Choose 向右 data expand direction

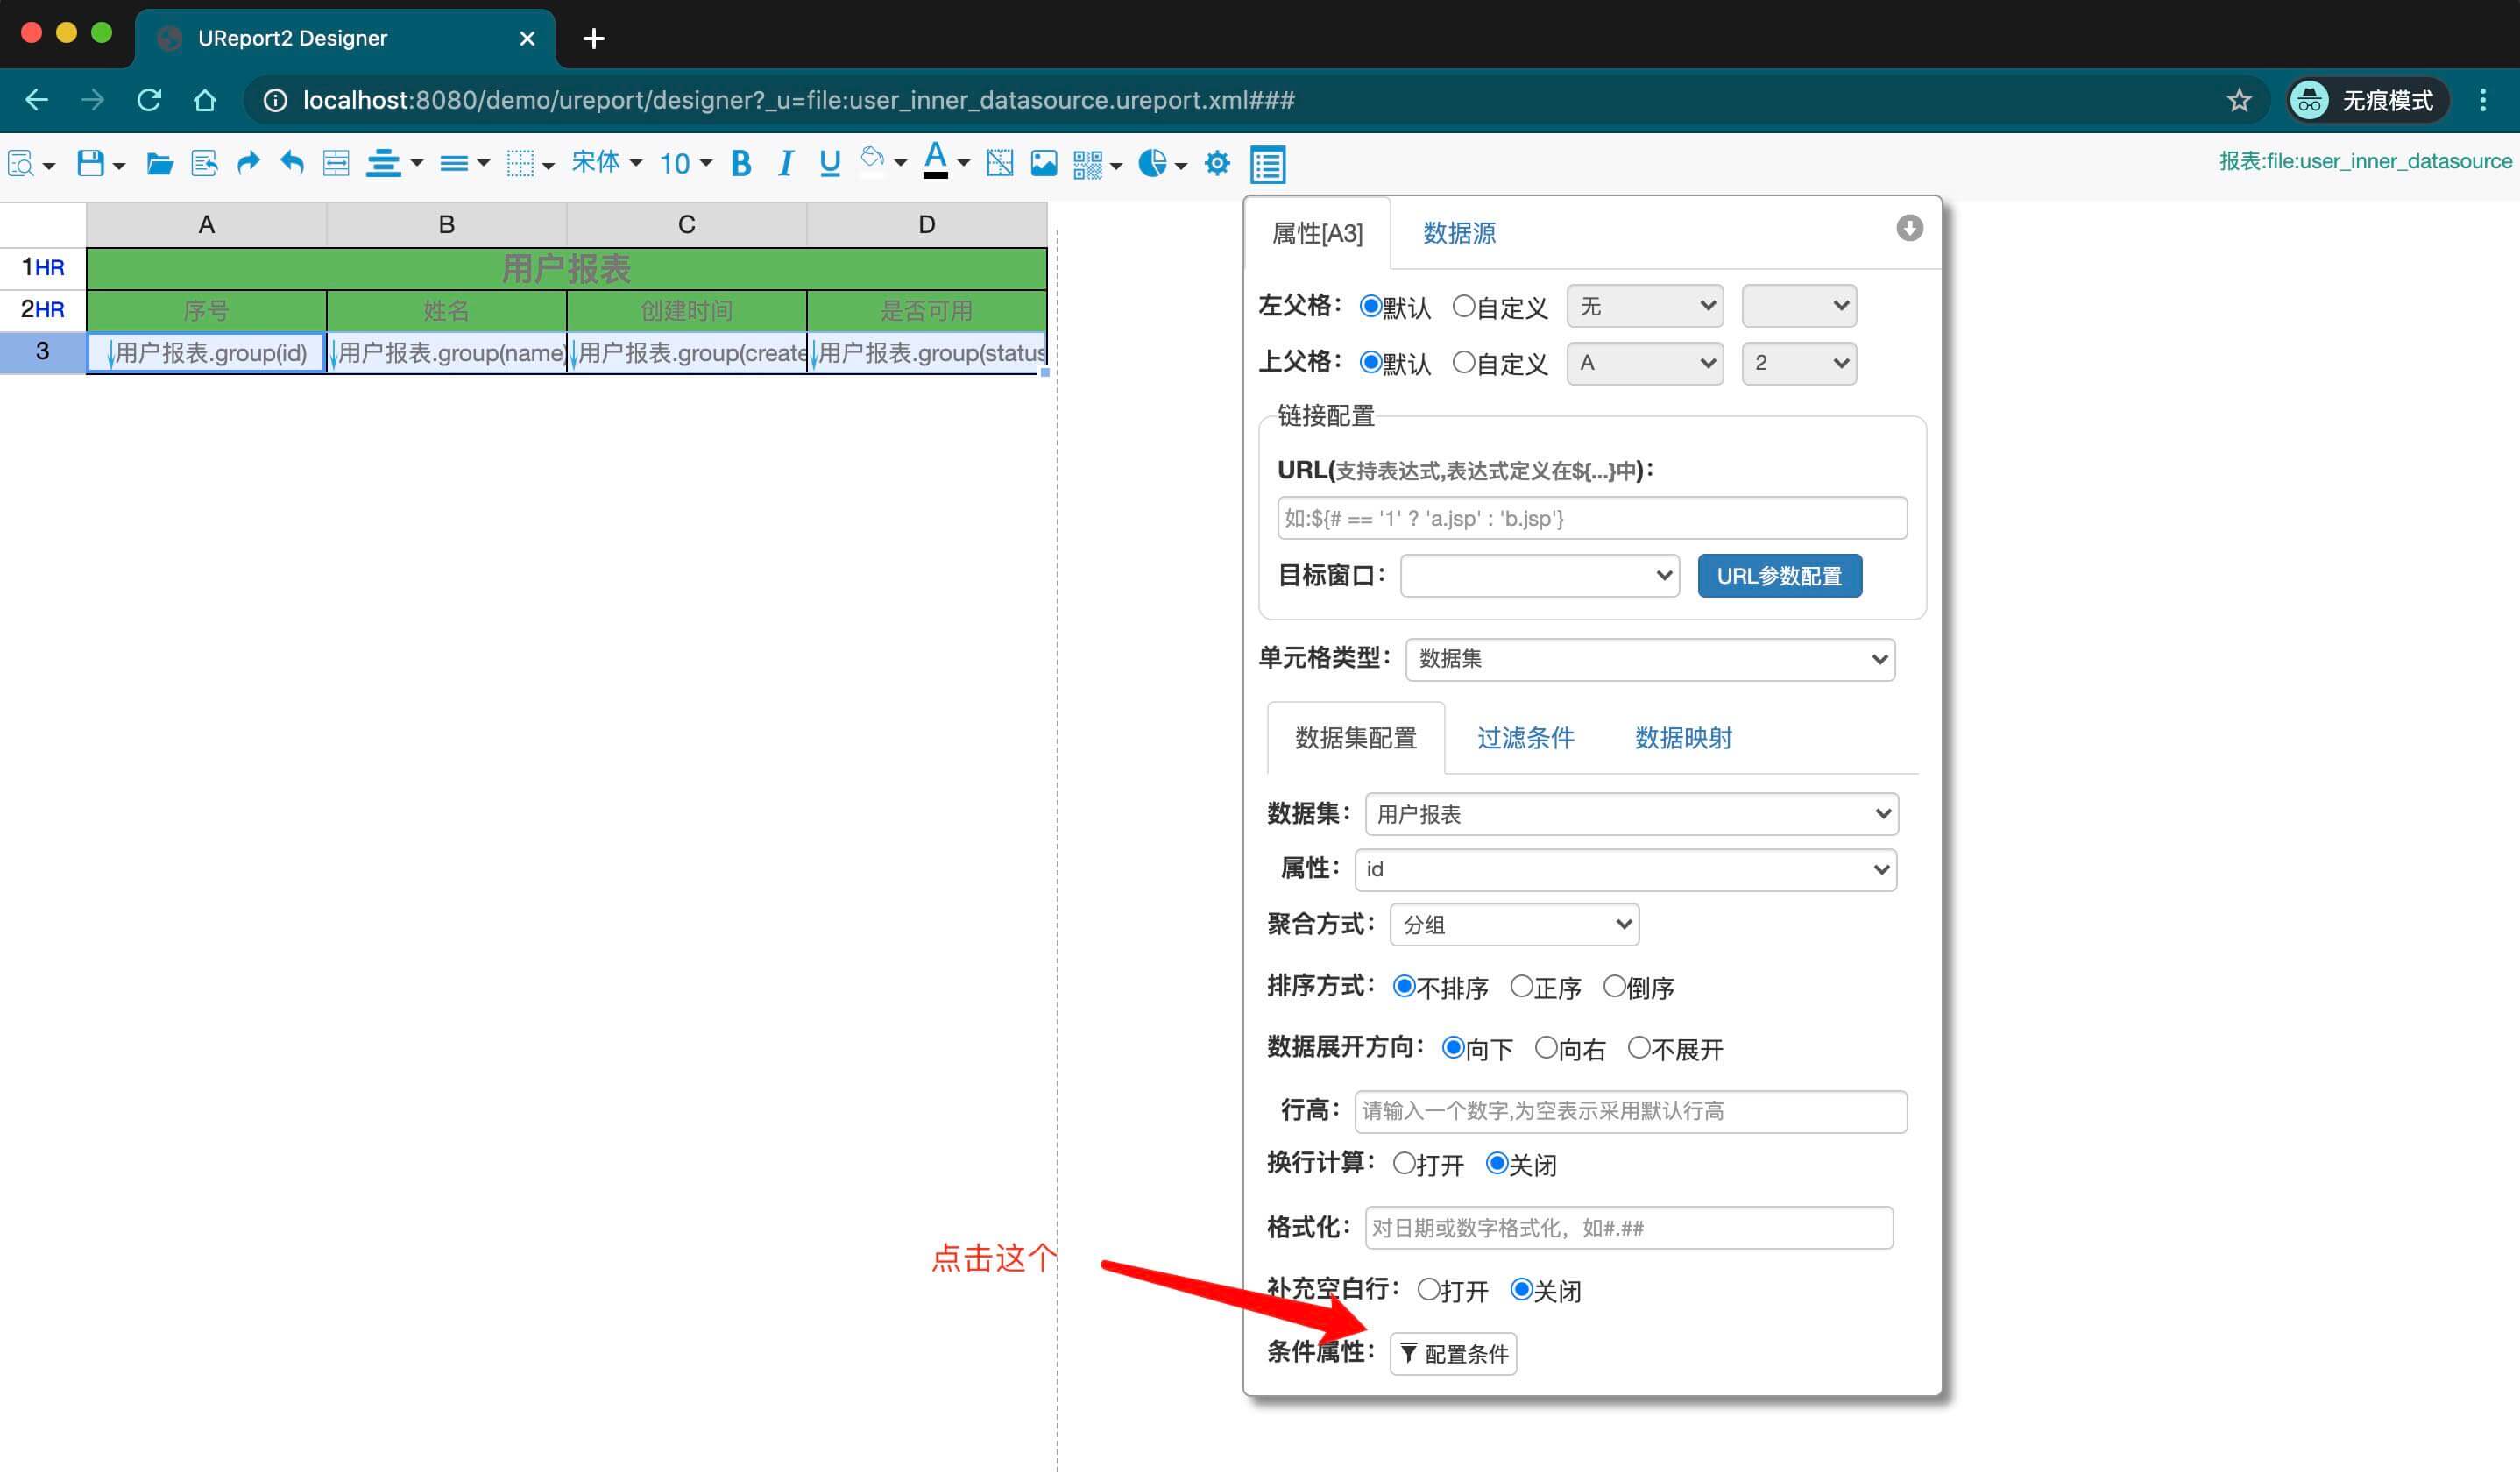(x=1546, y=1048)
